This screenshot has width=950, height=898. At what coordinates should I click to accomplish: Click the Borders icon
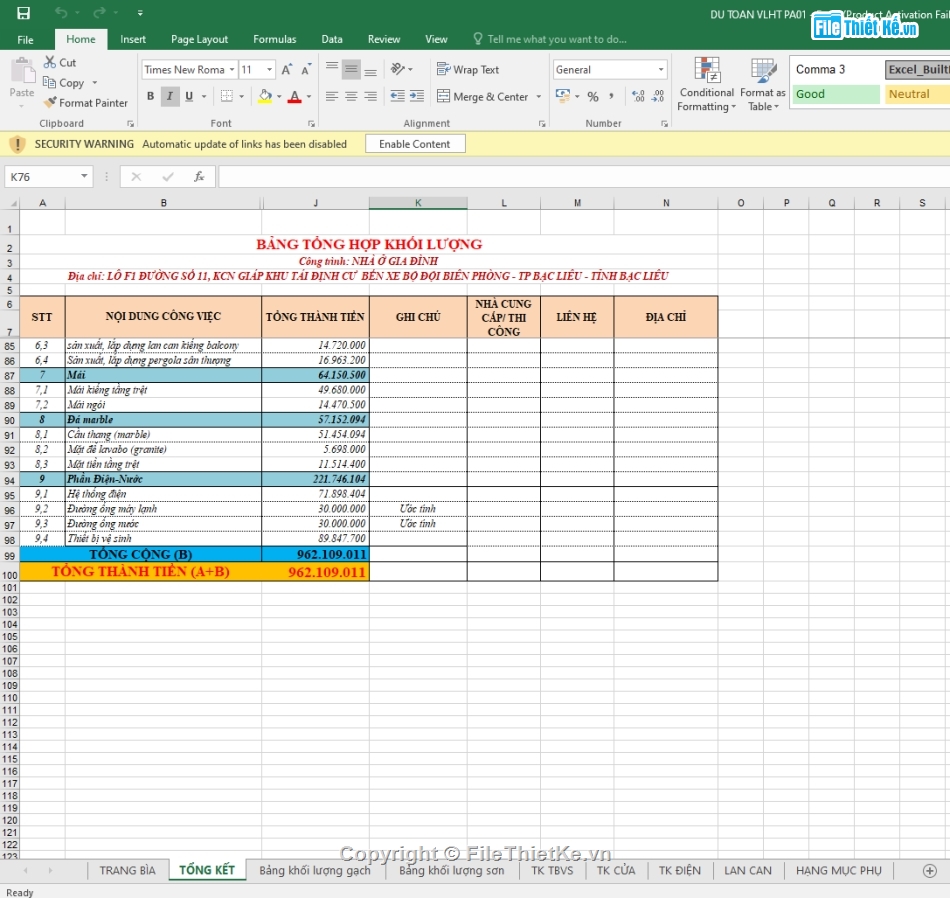pos(227,96)
